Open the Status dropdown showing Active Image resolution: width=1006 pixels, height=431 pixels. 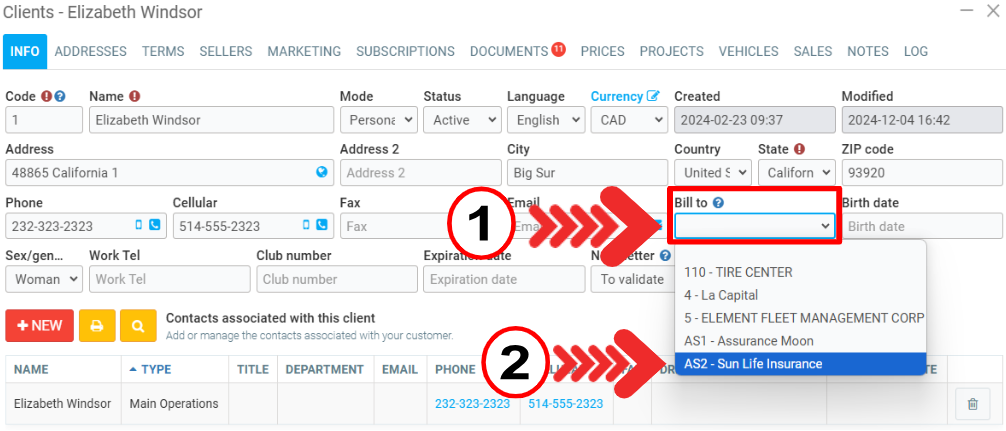coord(461,120)
